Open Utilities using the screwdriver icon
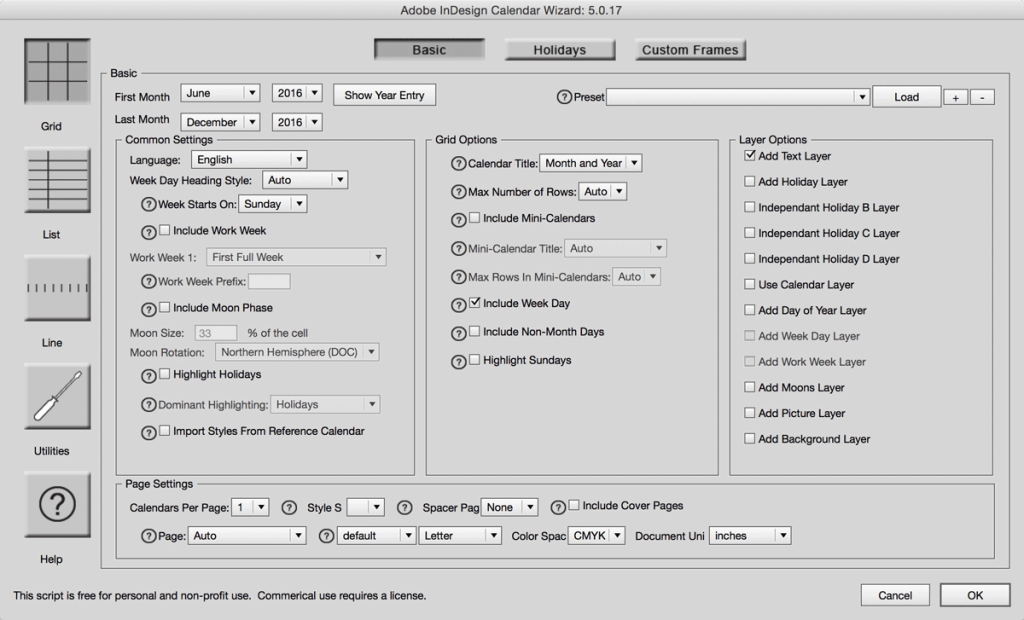Screen dimensions: 1024x620 (x=56, y=396)
